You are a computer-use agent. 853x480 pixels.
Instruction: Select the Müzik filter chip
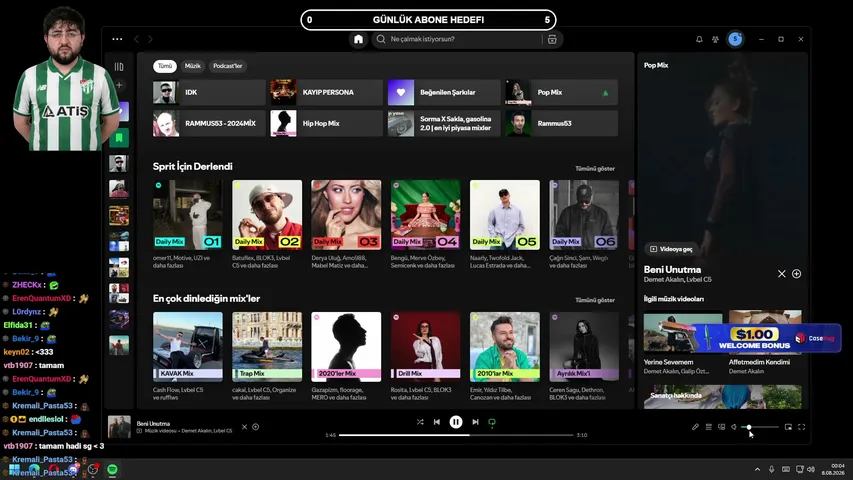point(193,66)
